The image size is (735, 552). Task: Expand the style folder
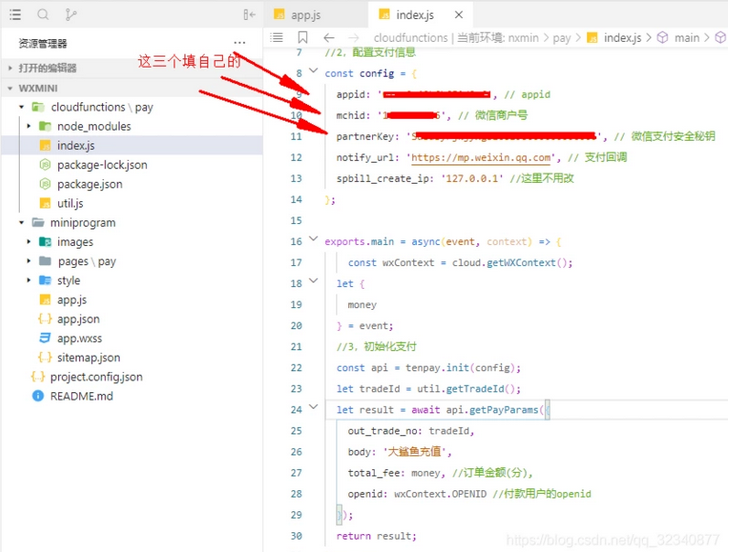click(29, 280)
